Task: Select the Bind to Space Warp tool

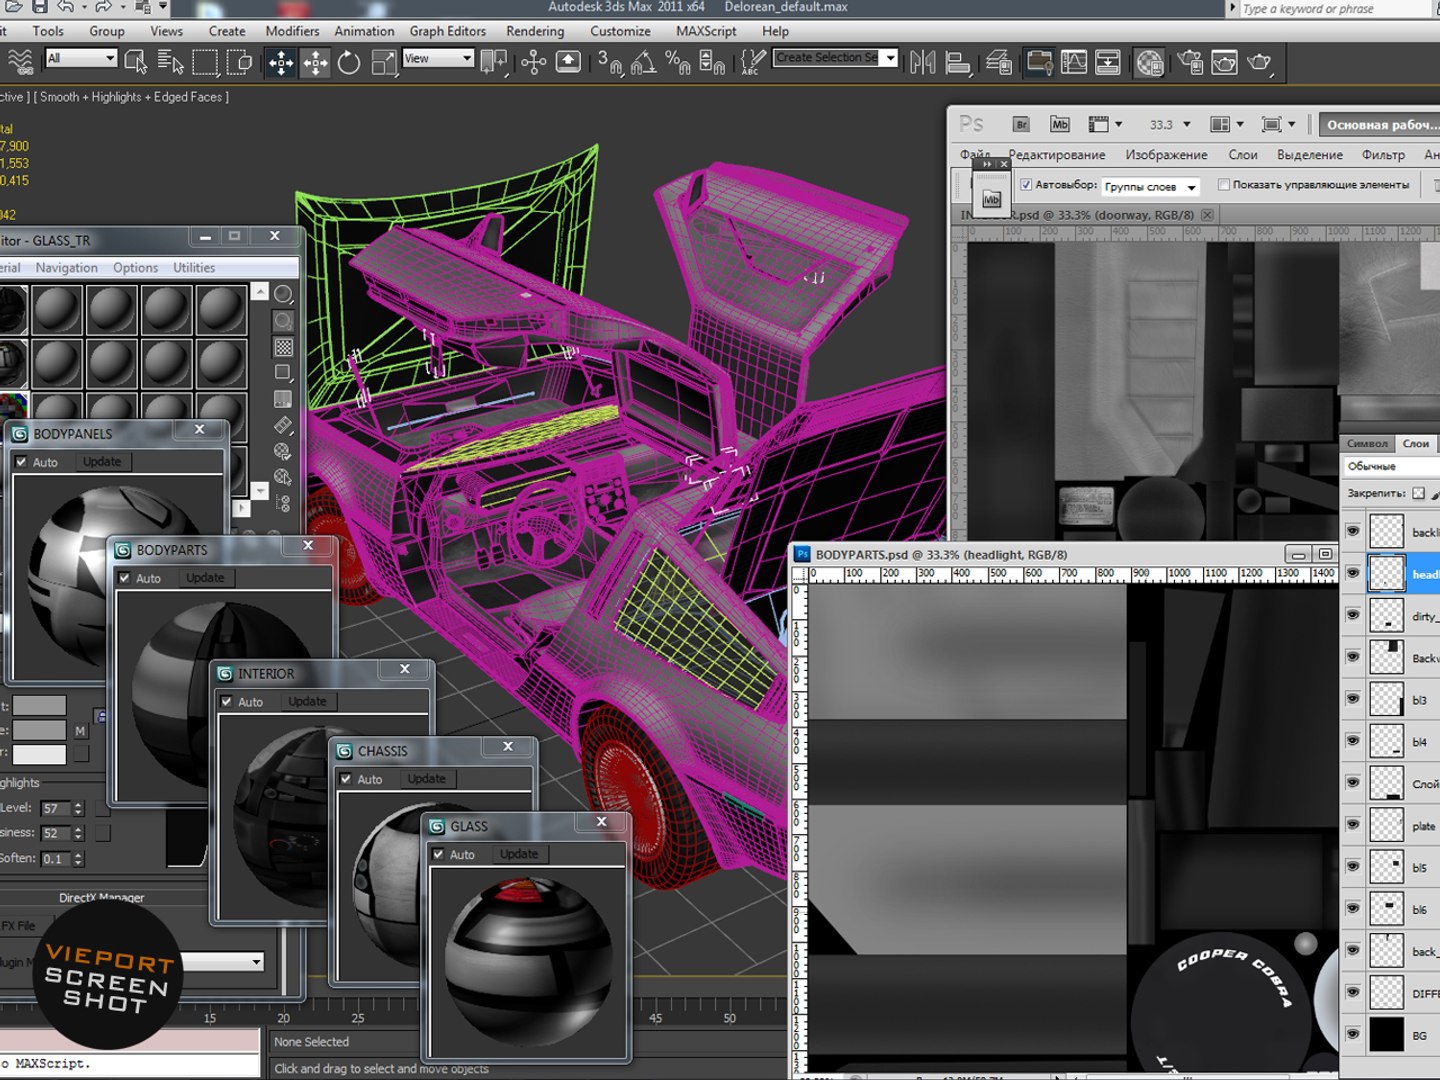Action: coord(20,63)
